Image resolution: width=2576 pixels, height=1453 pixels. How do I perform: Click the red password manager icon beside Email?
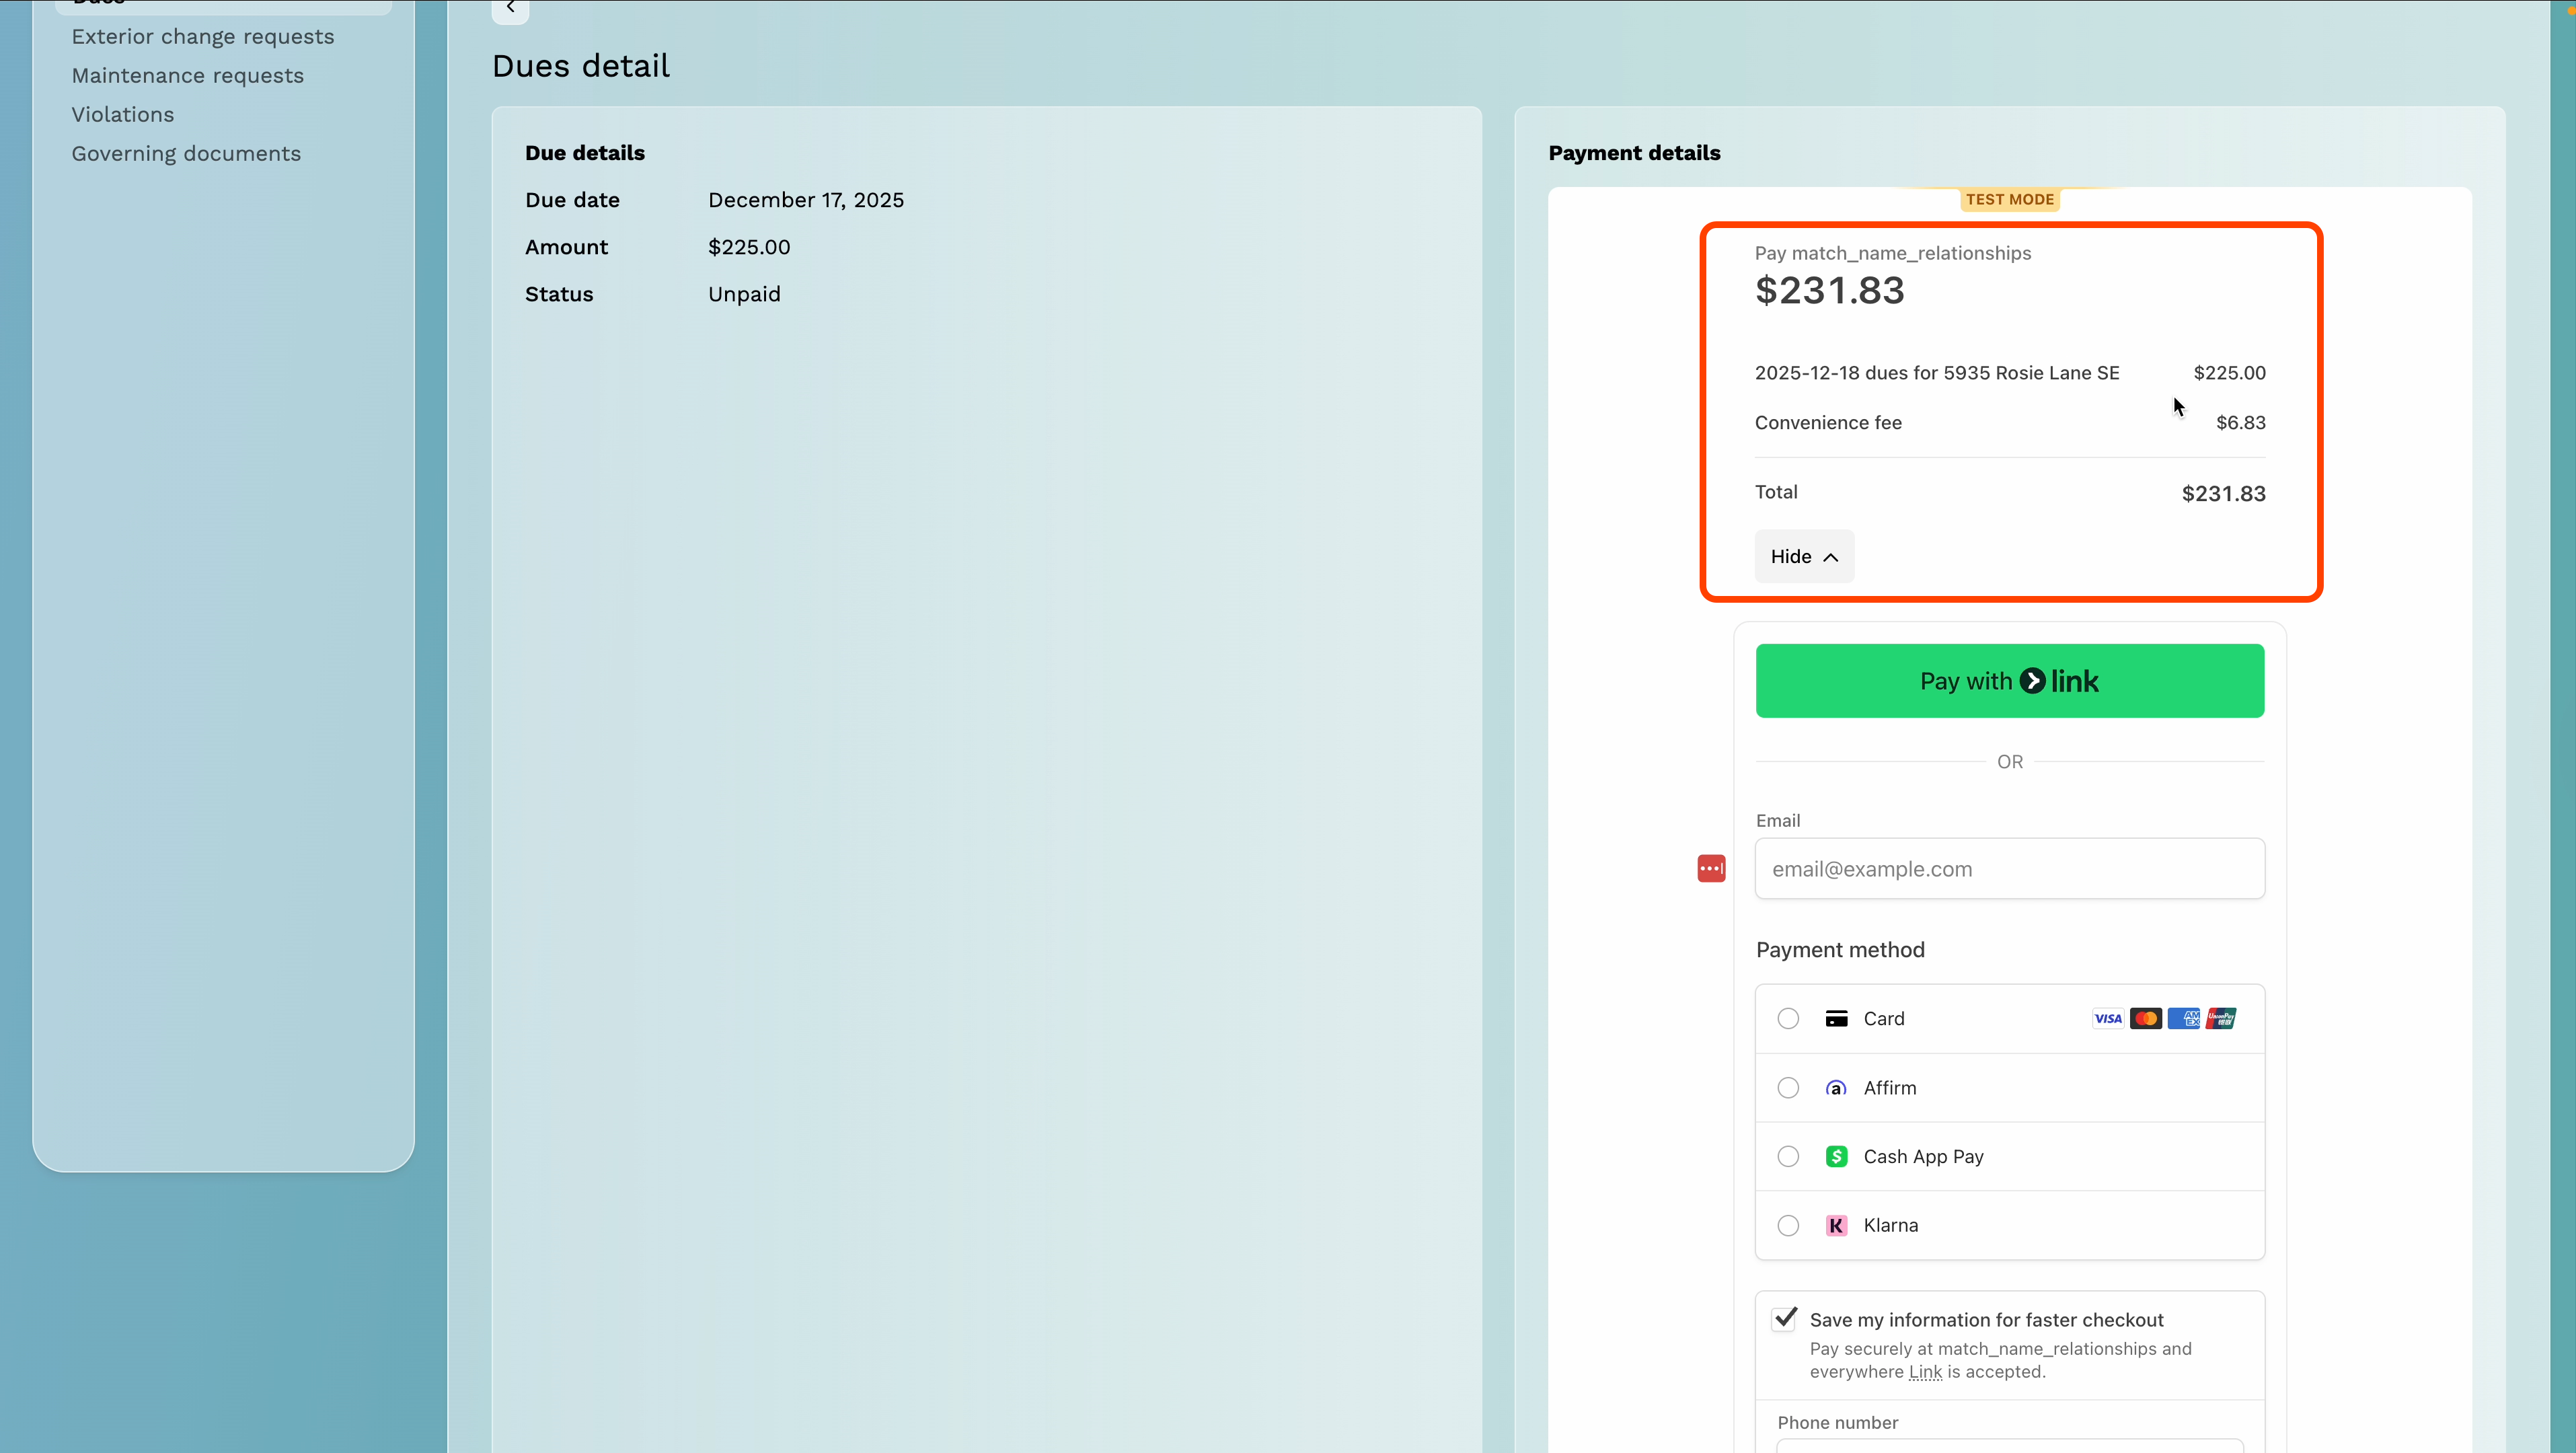pyautogui.click(x=1711, y=868)
